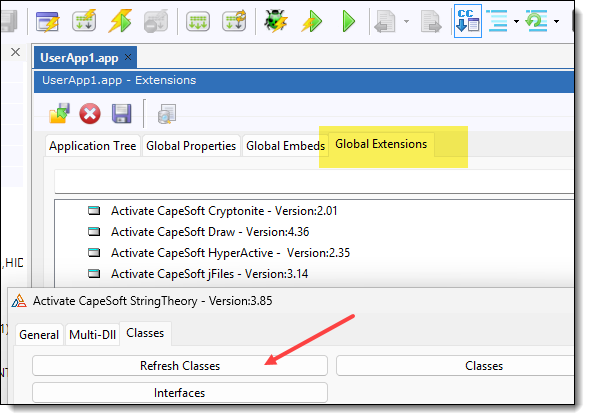590x420 pixels.
Task: Click the Refresh Classes button
Action: pyautogui.click(x=180, y=366)
